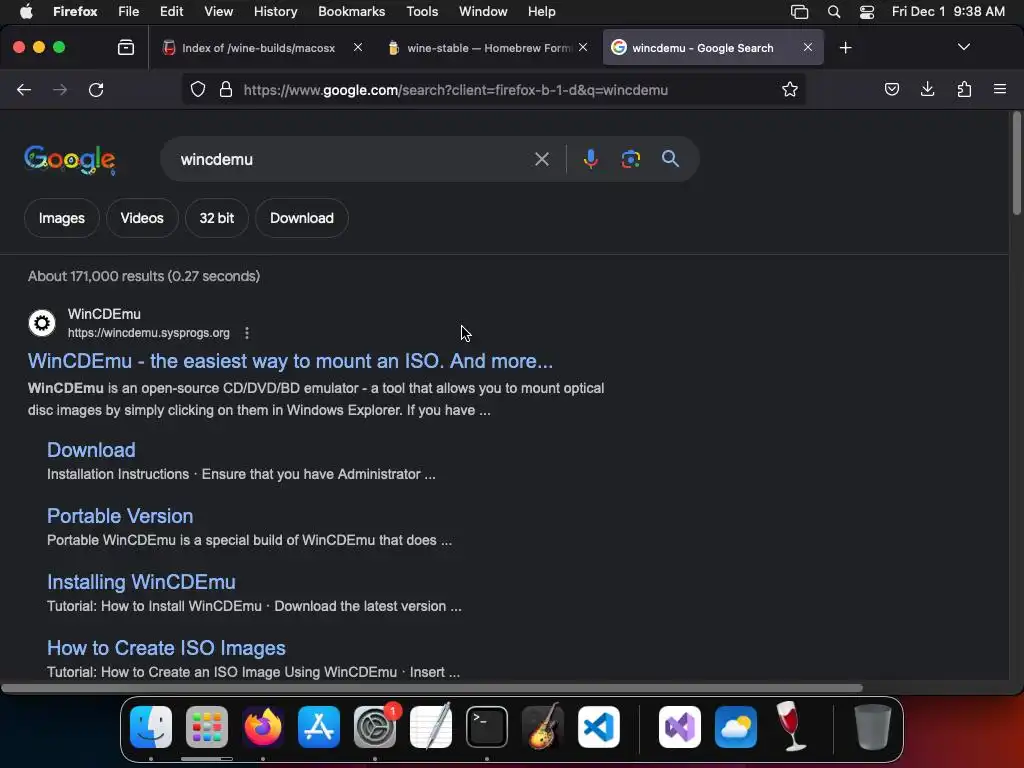Go back to the previous page
Screen dimensions: 1024x768
[24, 89]
